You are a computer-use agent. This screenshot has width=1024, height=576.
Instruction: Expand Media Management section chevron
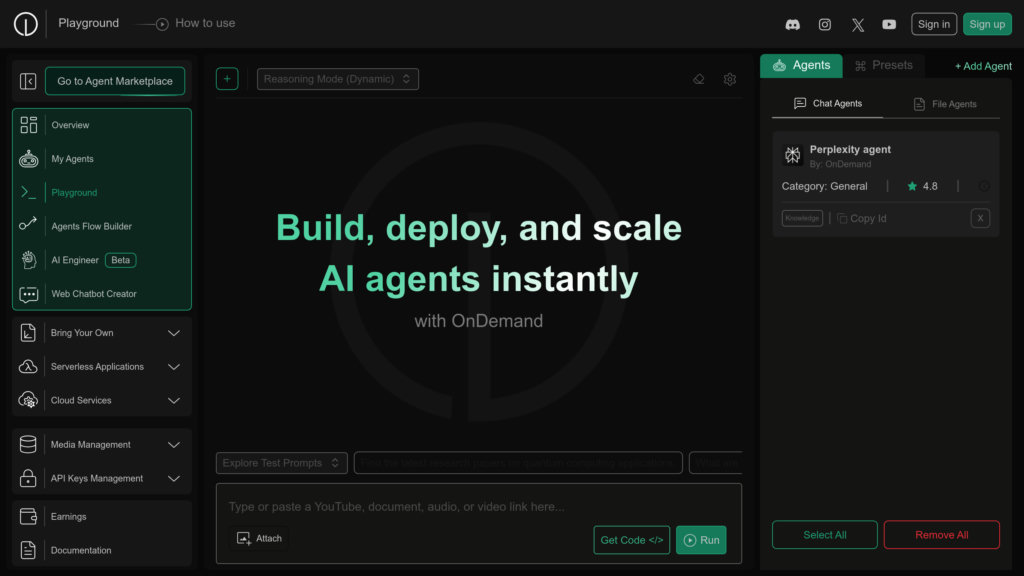coord(174,445)
